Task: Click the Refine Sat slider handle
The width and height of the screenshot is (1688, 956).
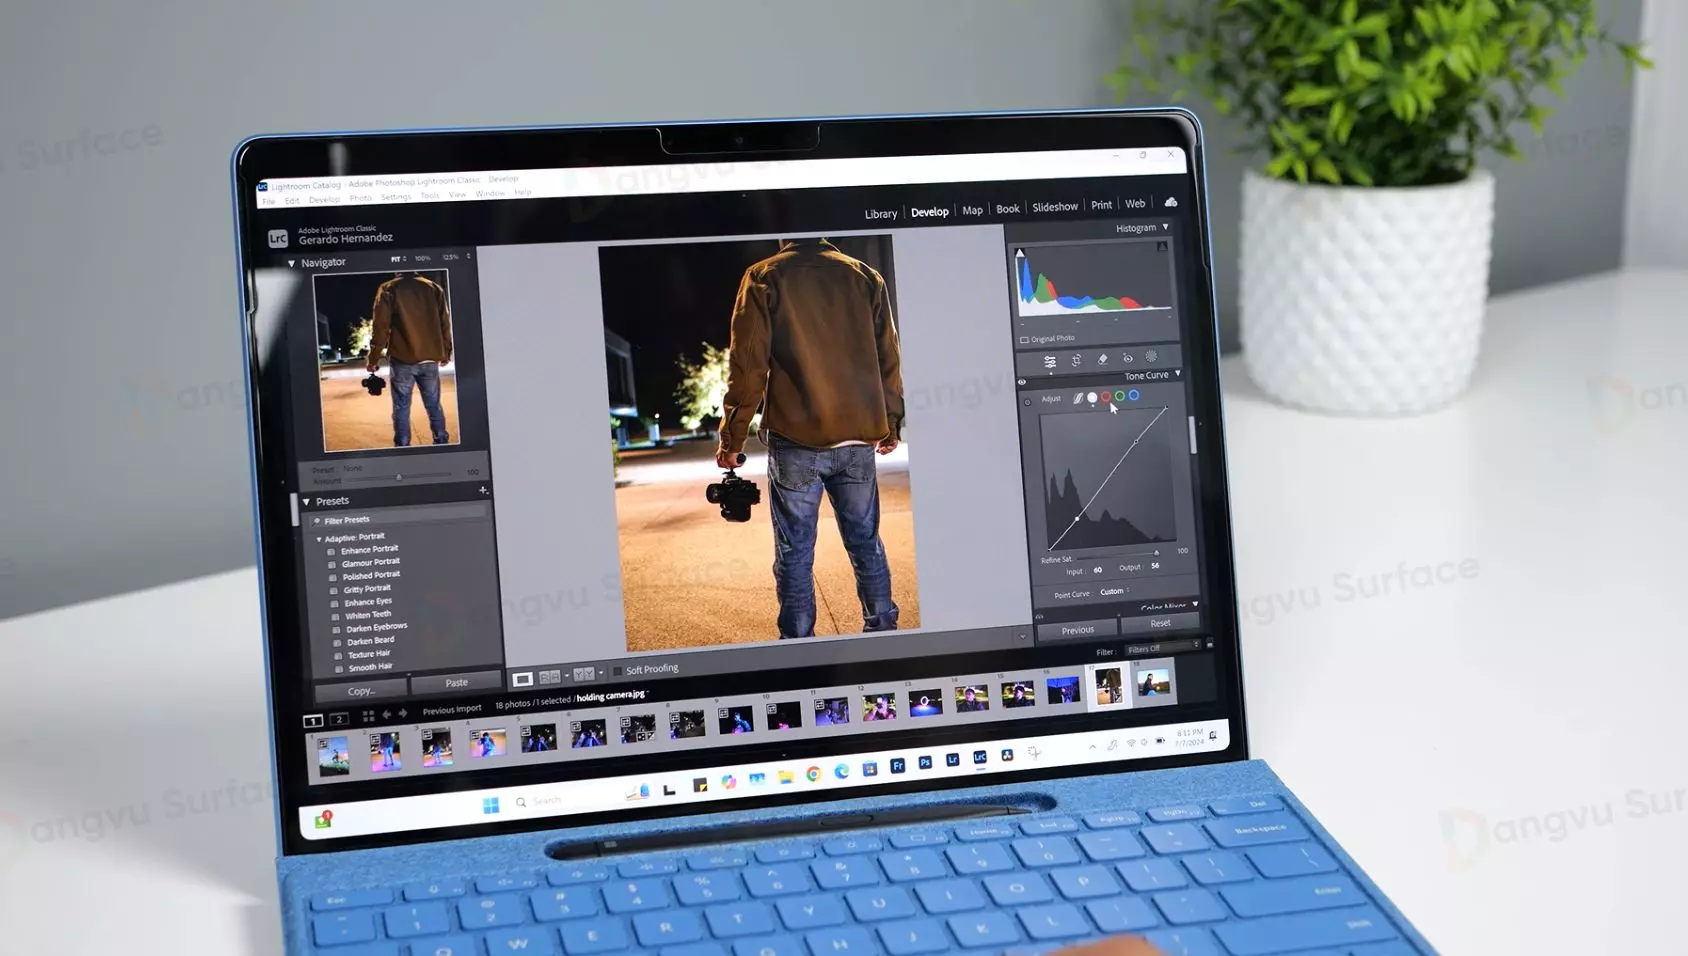Action: (1156, 552)
